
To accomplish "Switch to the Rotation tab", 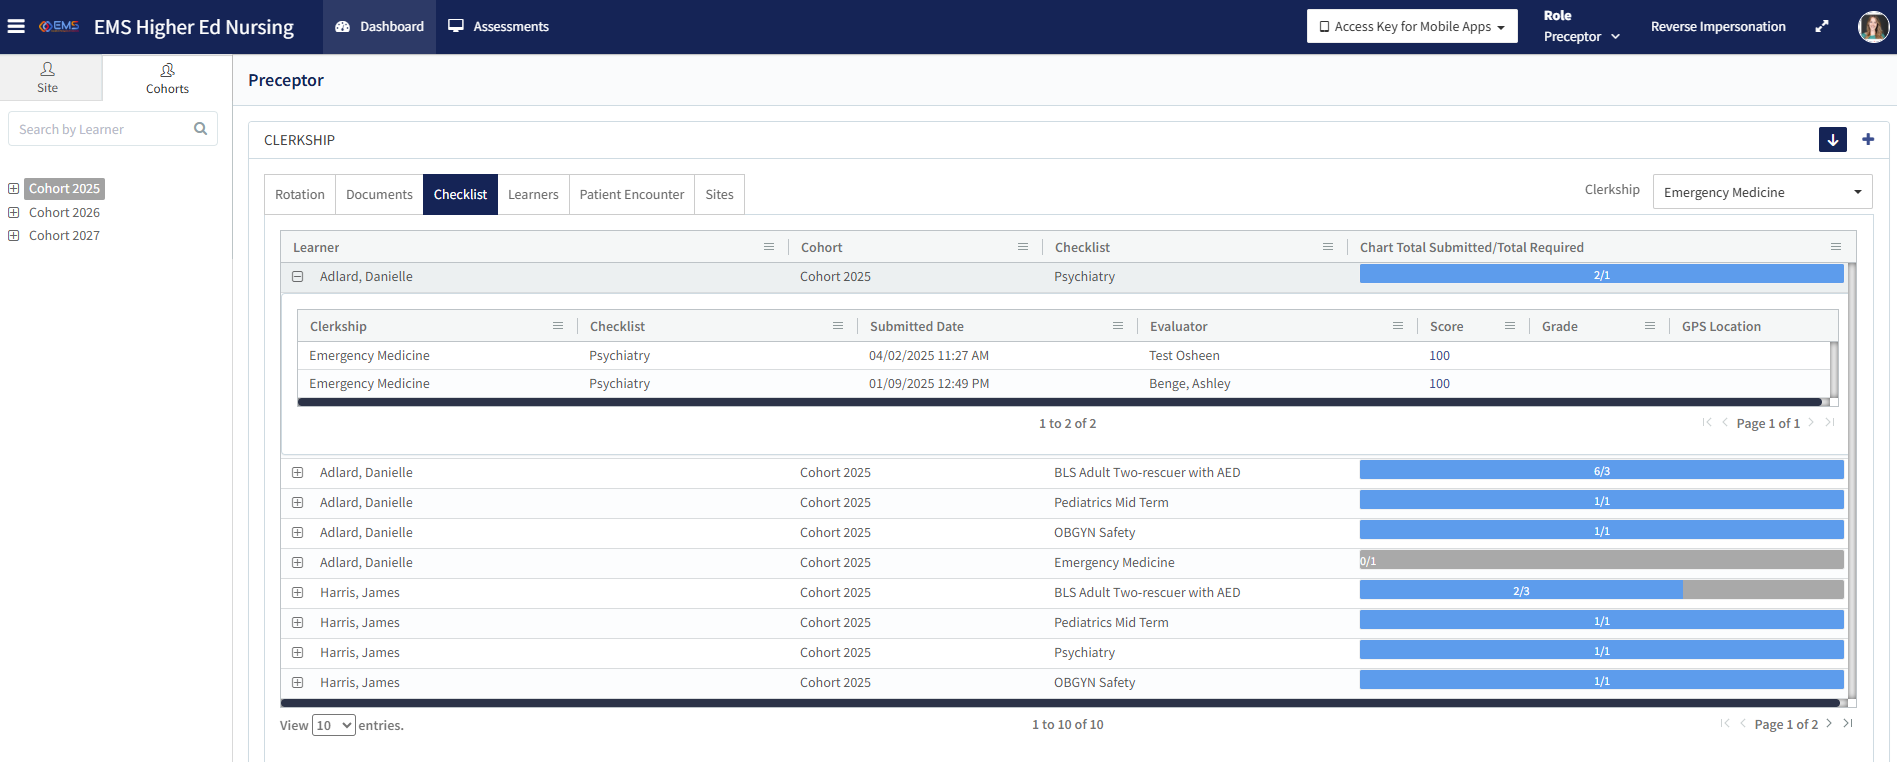I will [x=299, y=195].
